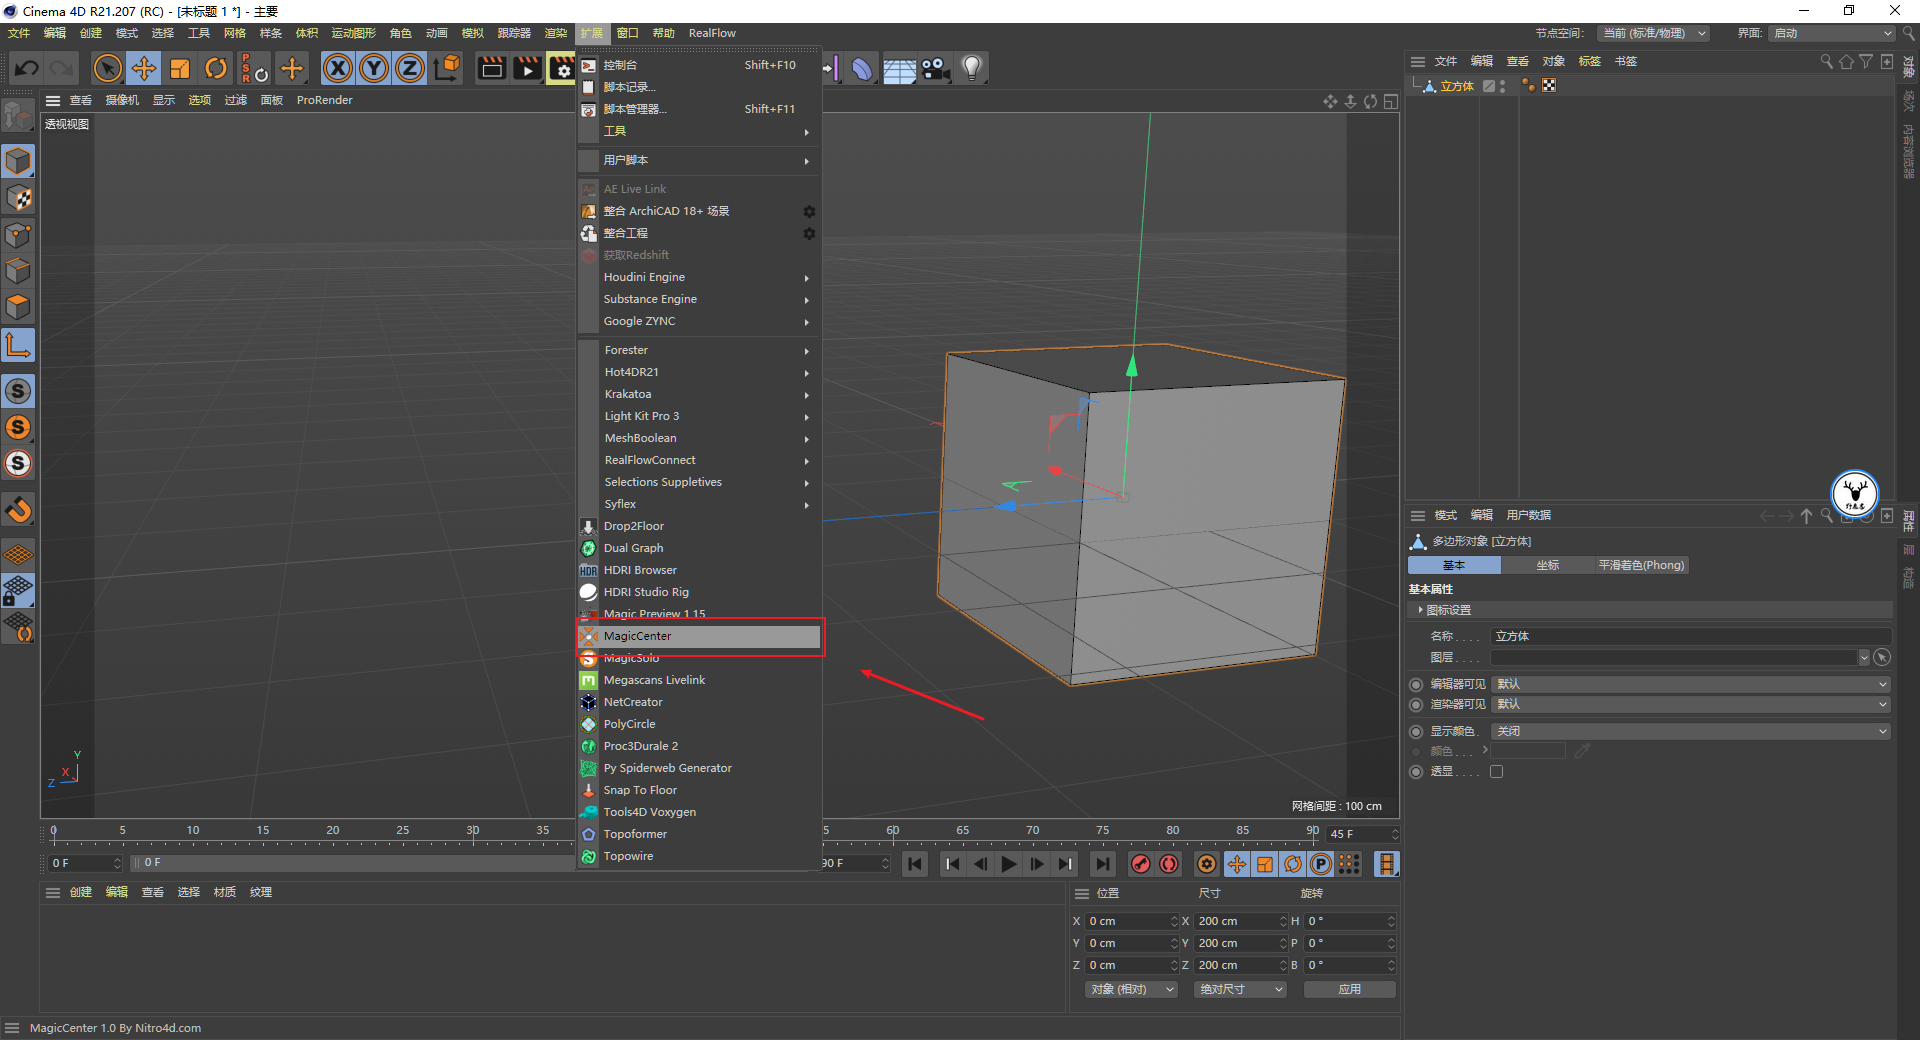Open RealFlow menu in menu bar
This screenshot has height=1040, width=1920.
click(x=712, y=33)
